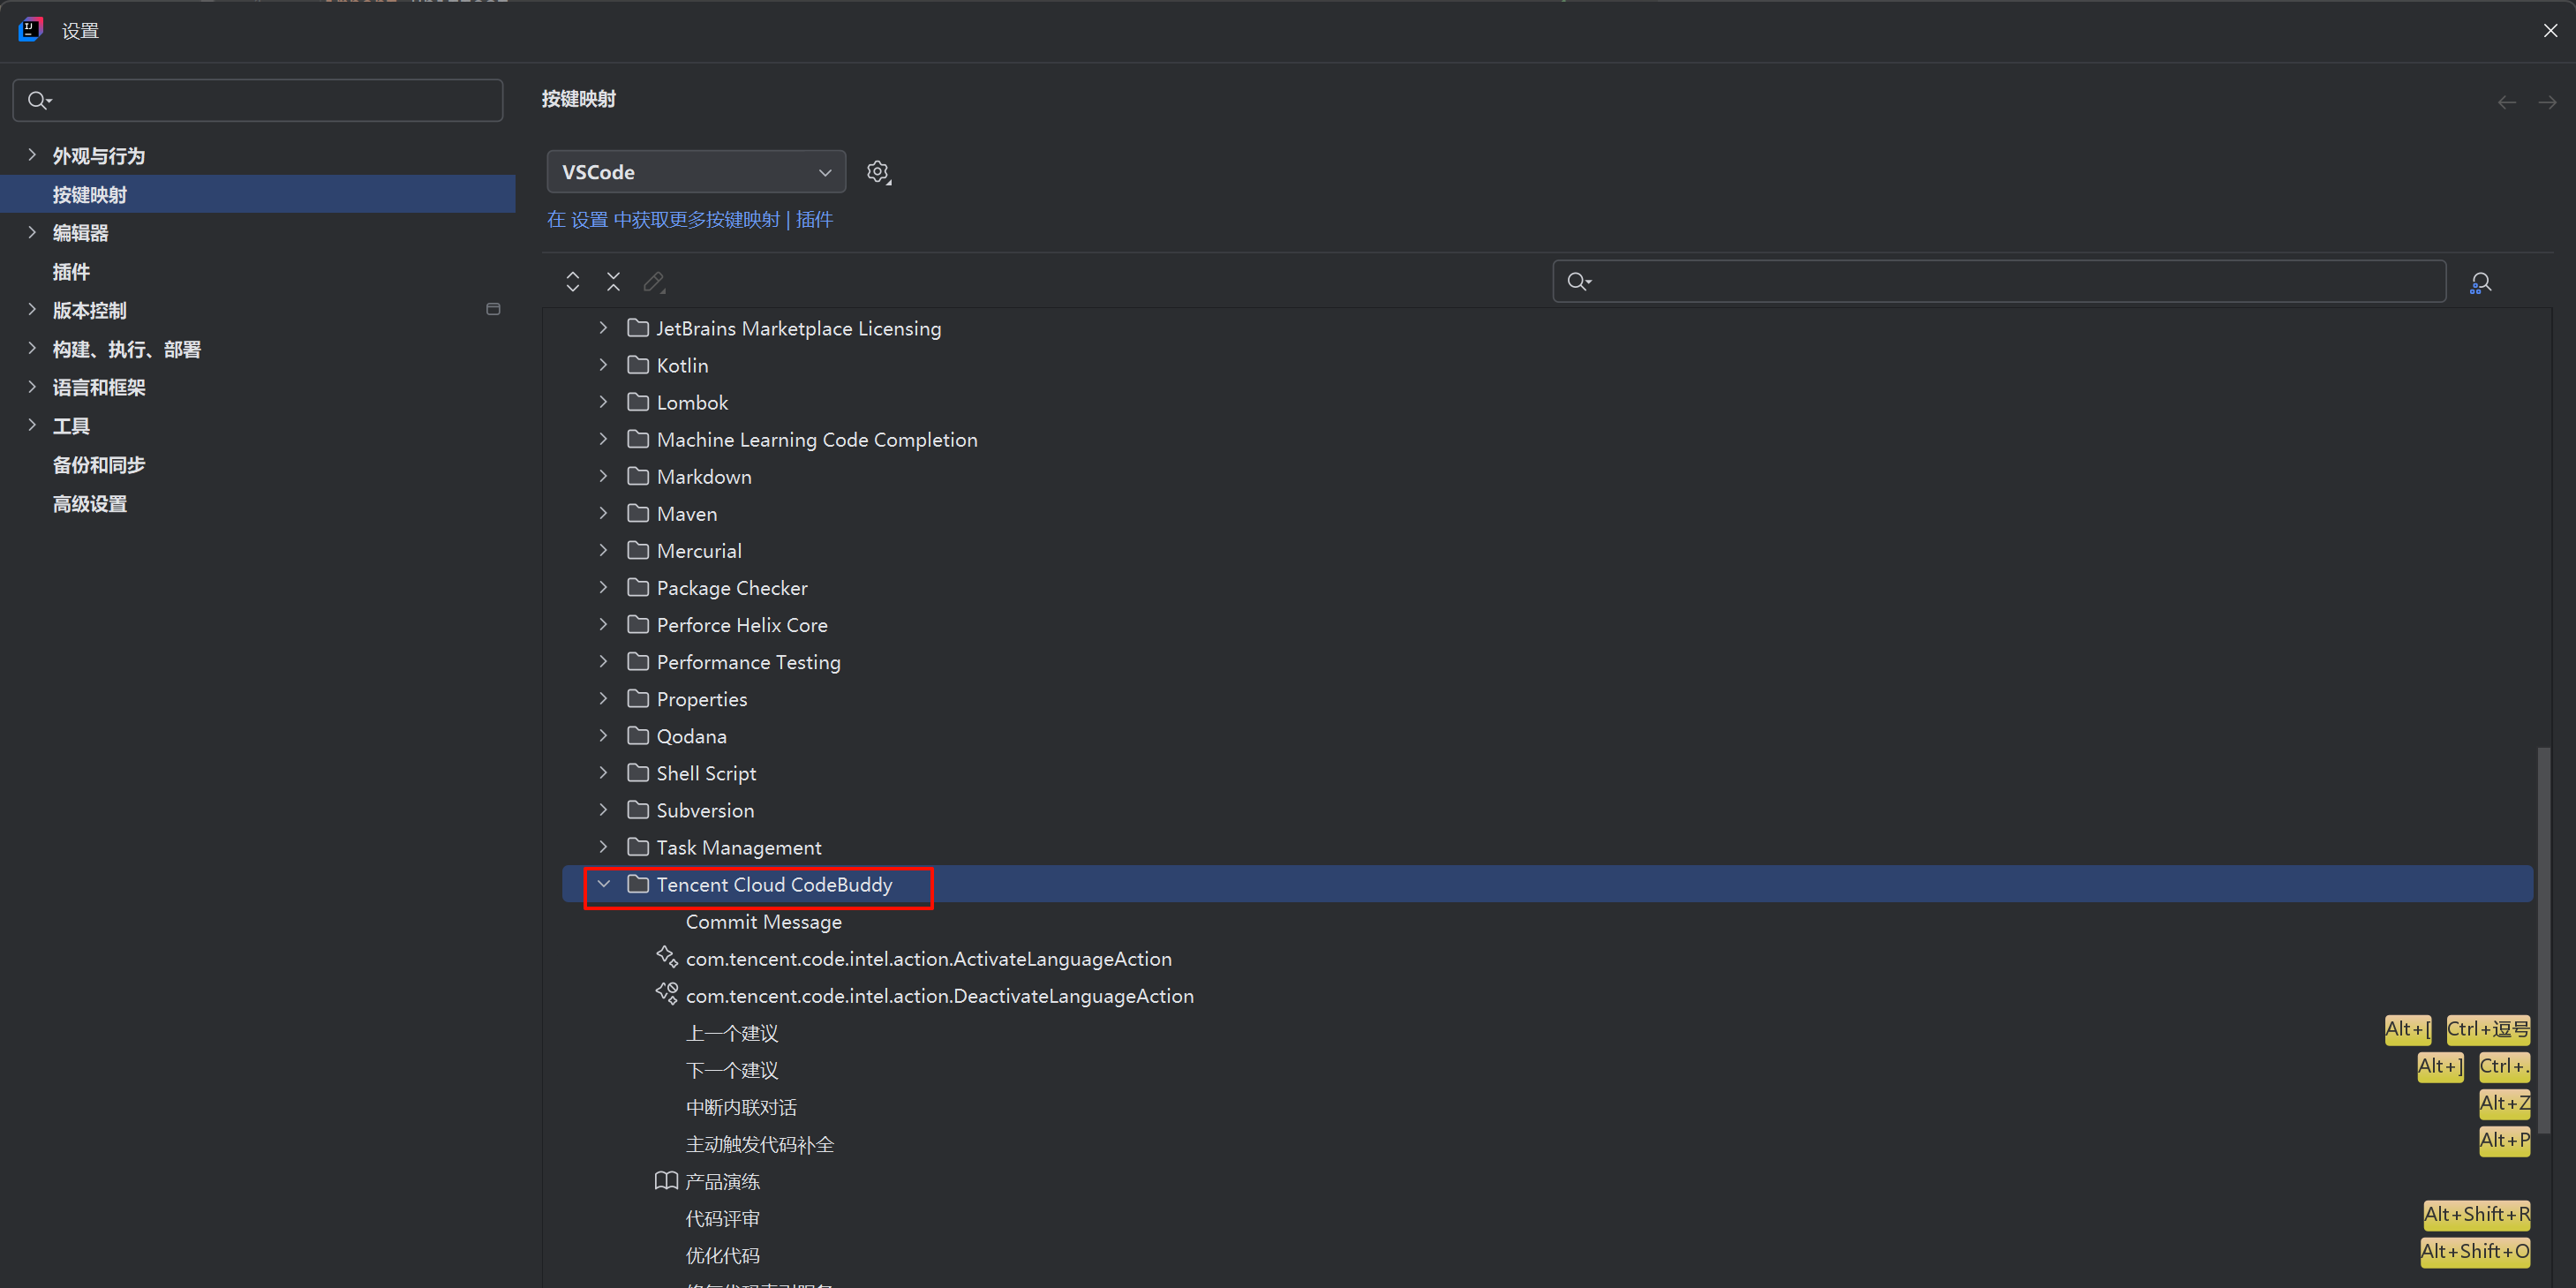Click the forward navigation arrow
2576x1288 pixels.
pyautogui.click(x=2547, y=102)
